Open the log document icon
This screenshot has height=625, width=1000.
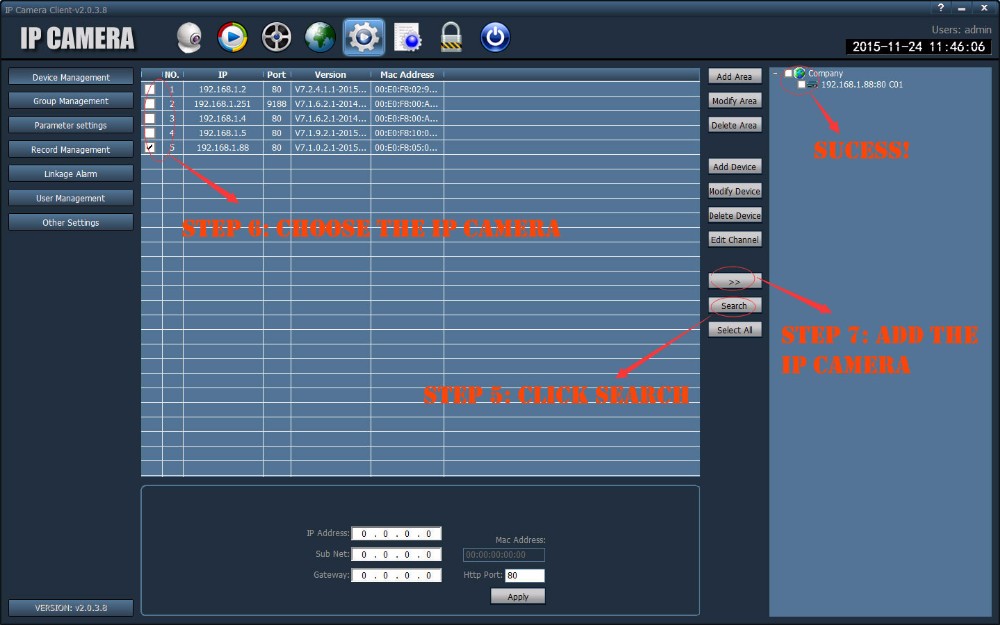[x=408, y=37]
